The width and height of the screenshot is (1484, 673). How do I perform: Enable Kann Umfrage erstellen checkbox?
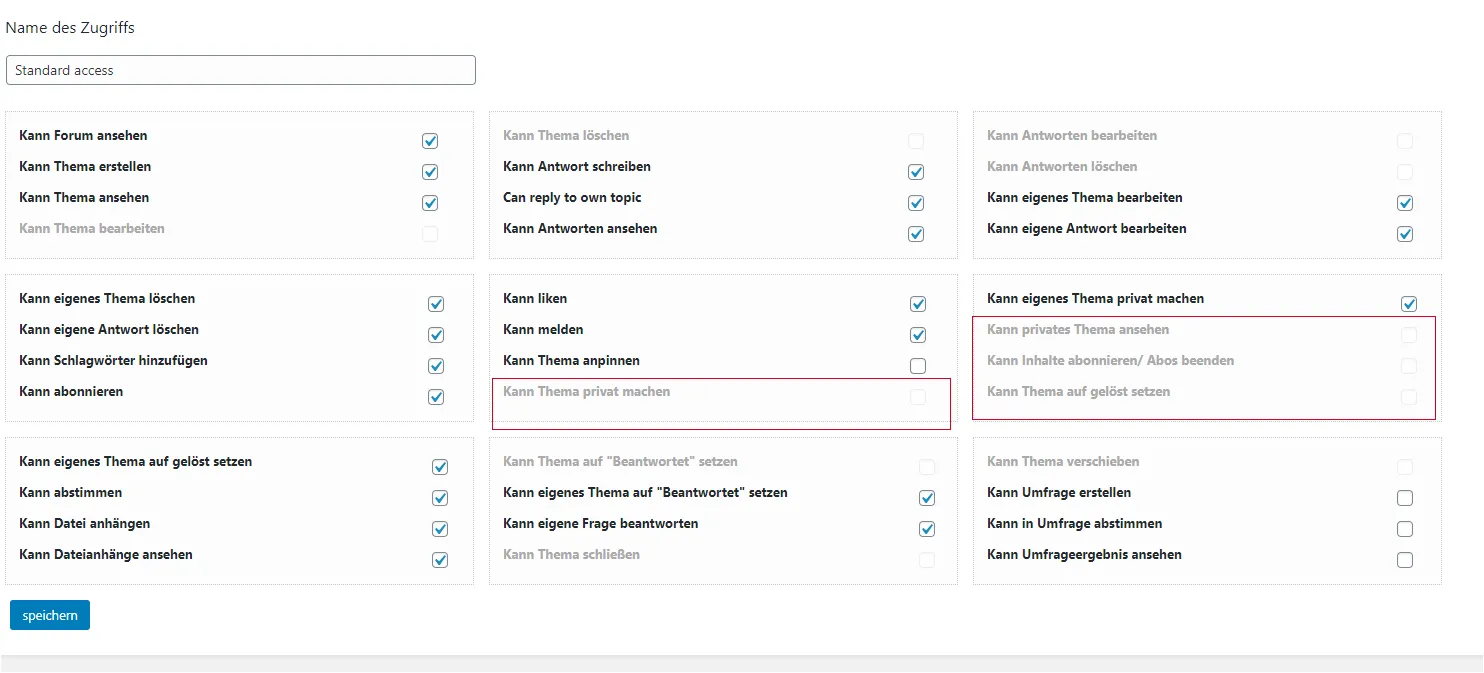point(1405,498)
